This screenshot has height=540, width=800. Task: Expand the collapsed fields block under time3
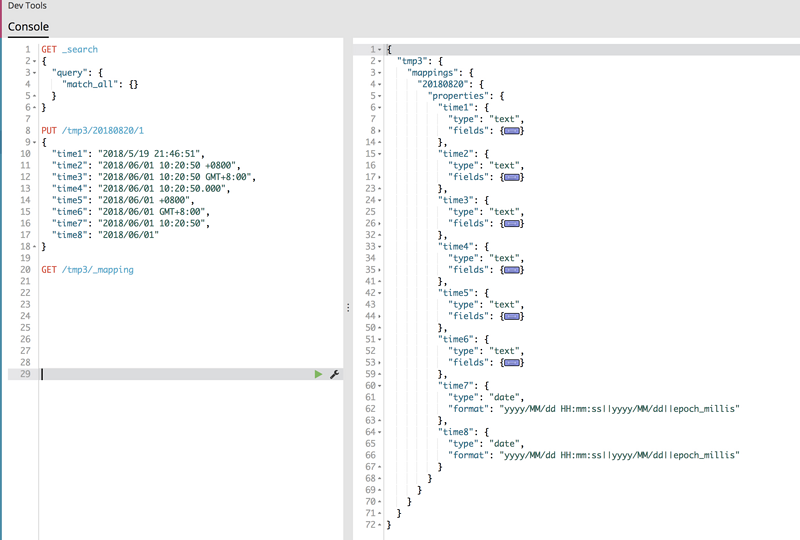(512, 224)
